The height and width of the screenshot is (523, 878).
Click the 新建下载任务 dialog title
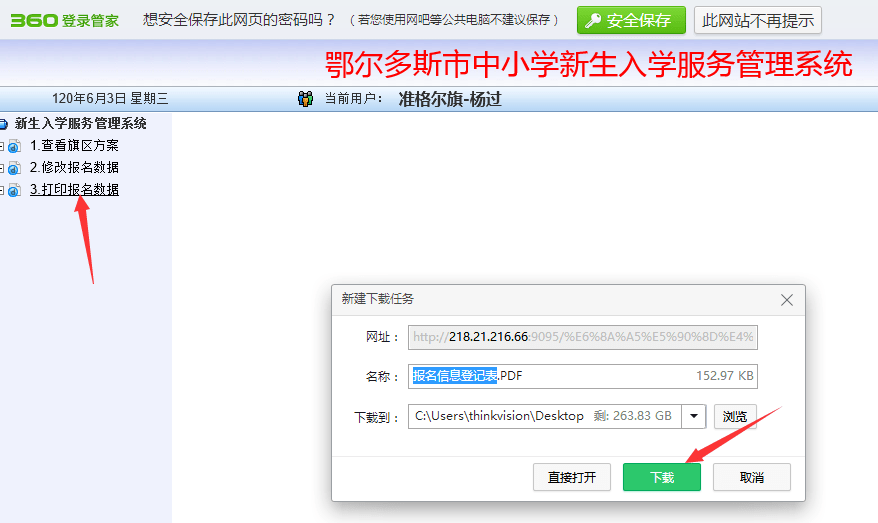(377, 299)
